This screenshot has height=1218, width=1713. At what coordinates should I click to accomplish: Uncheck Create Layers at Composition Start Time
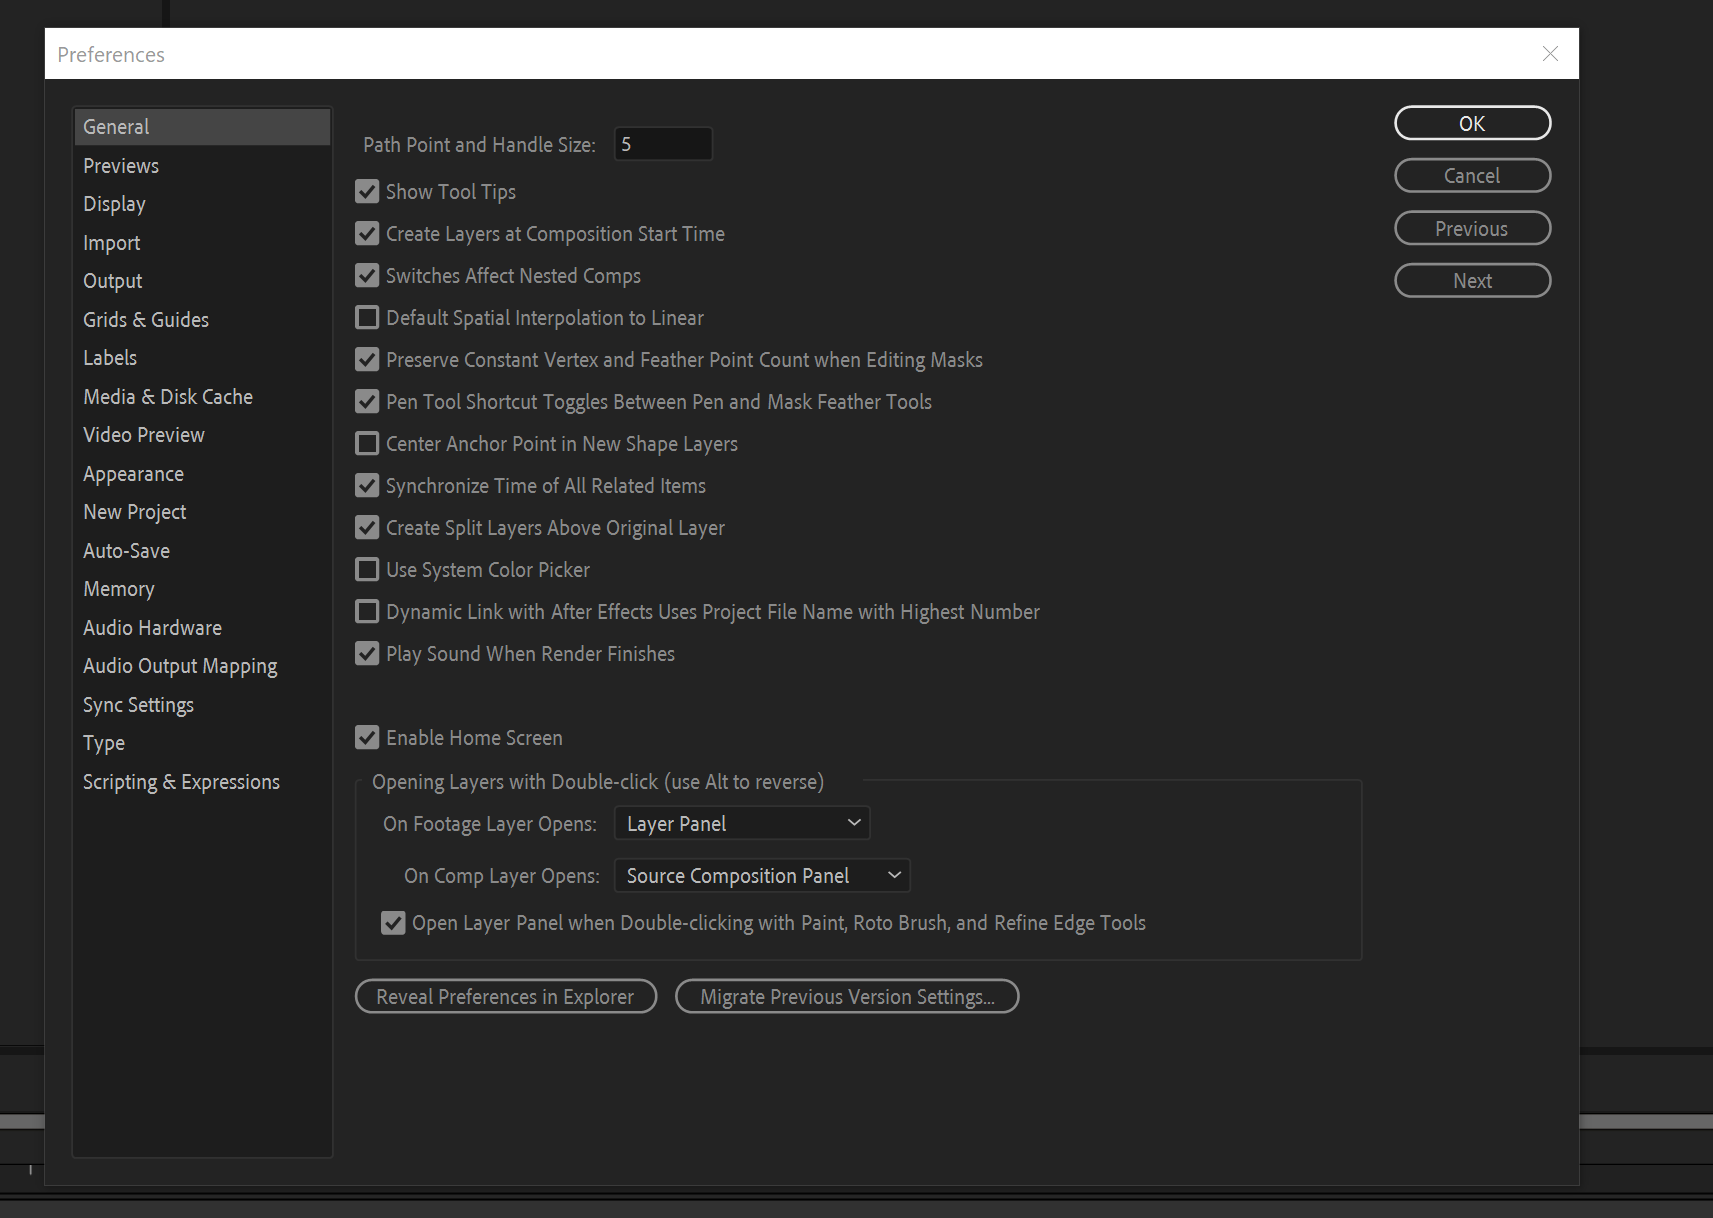(367, 233)
